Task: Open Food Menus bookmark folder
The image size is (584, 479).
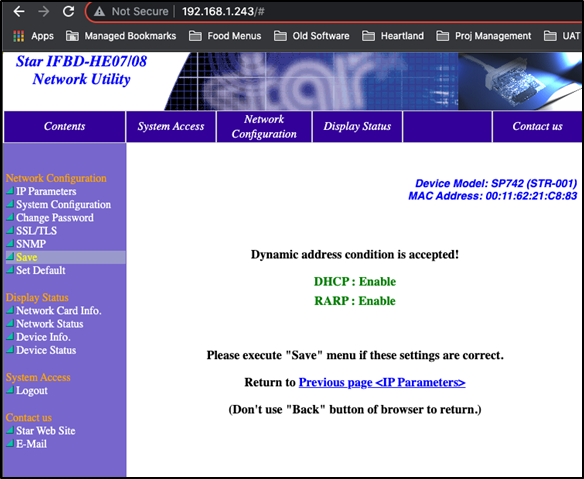Action: pyautogui.click(x=225, y=36)
